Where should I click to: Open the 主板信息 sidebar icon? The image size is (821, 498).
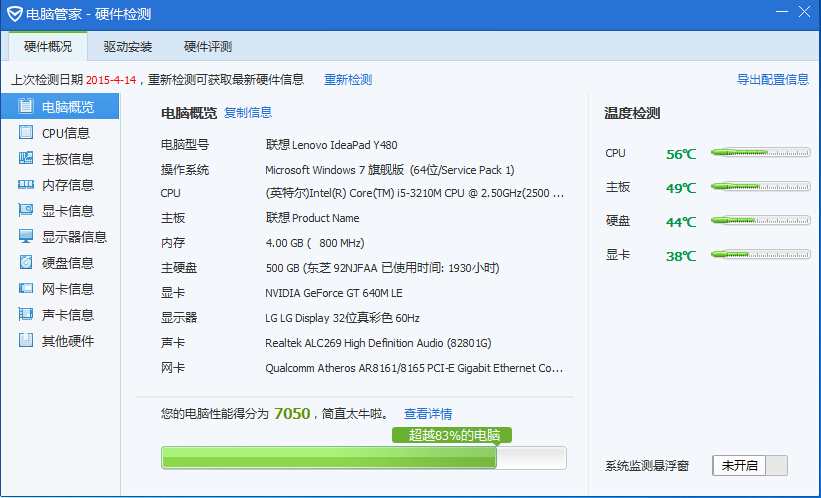(26, 158)
